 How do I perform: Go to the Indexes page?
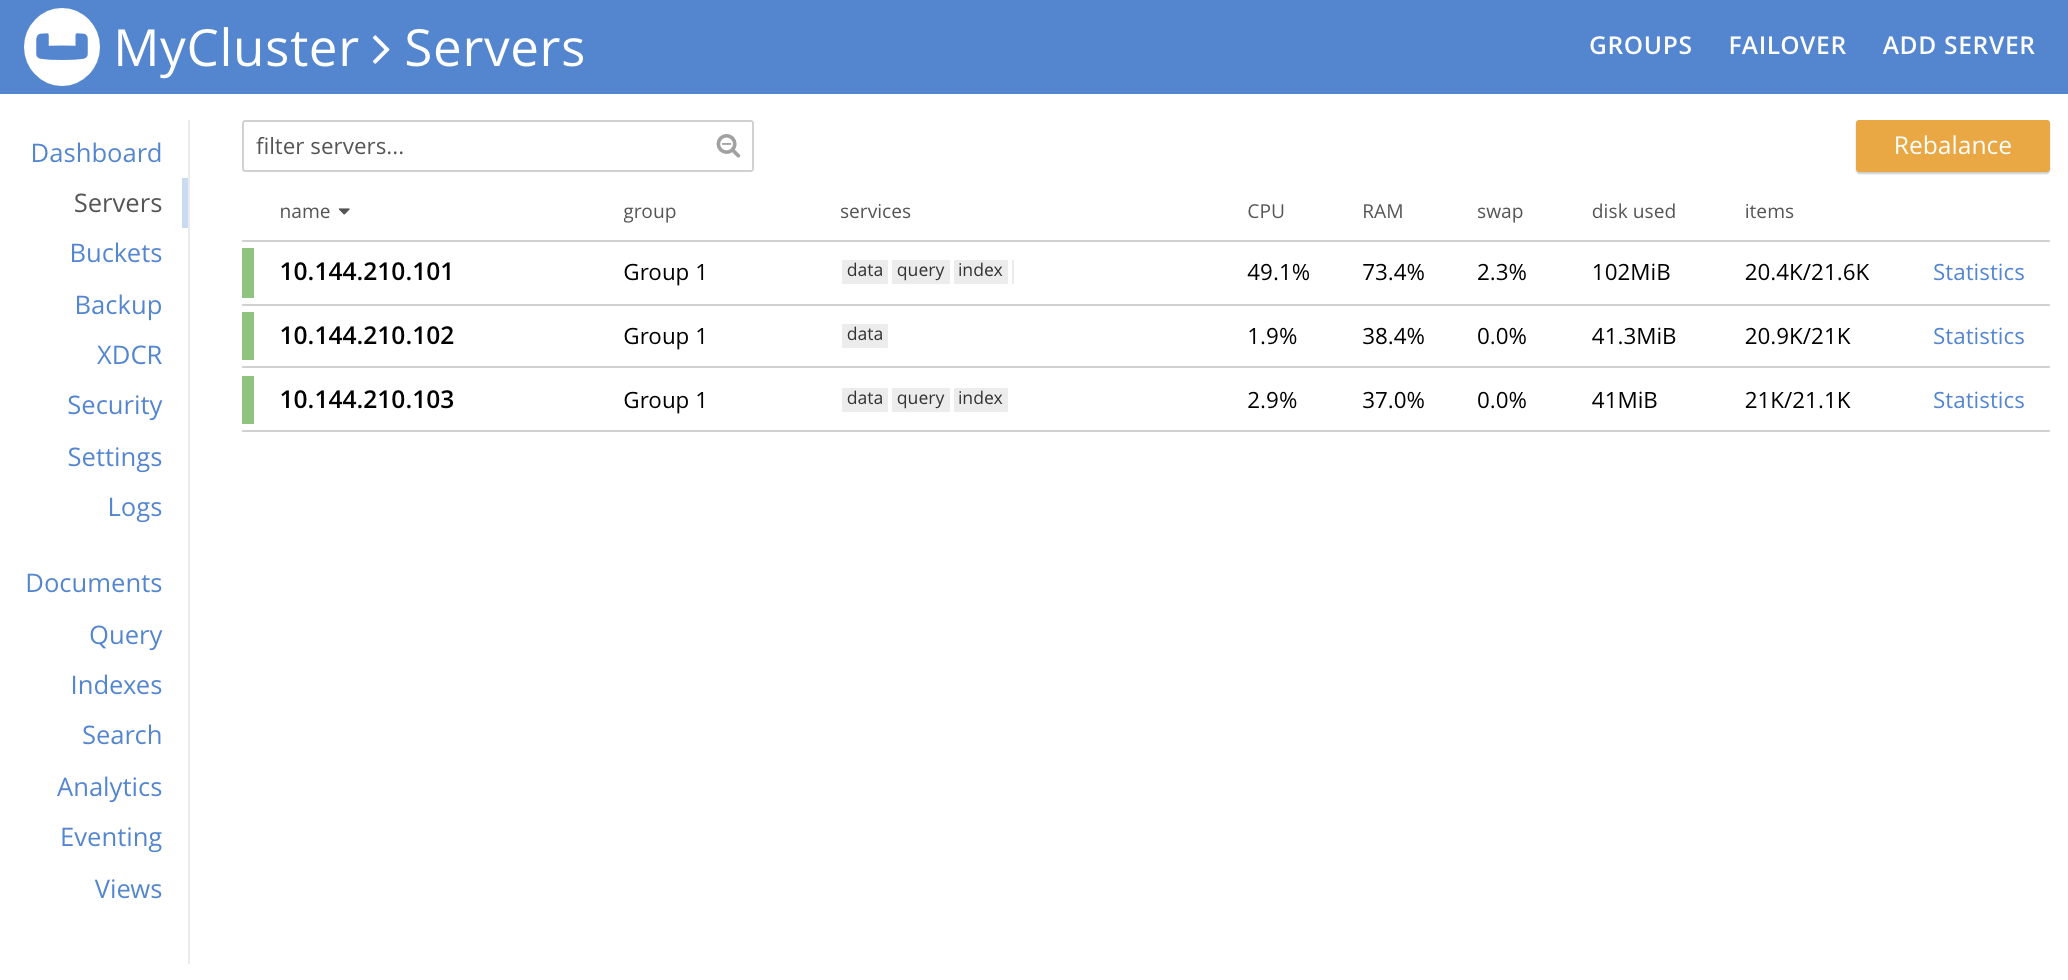click(116, 685)
